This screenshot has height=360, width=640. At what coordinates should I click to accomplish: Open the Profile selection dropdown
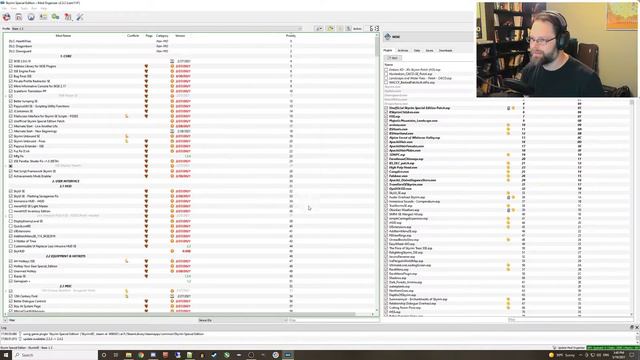tap(157, 29)
